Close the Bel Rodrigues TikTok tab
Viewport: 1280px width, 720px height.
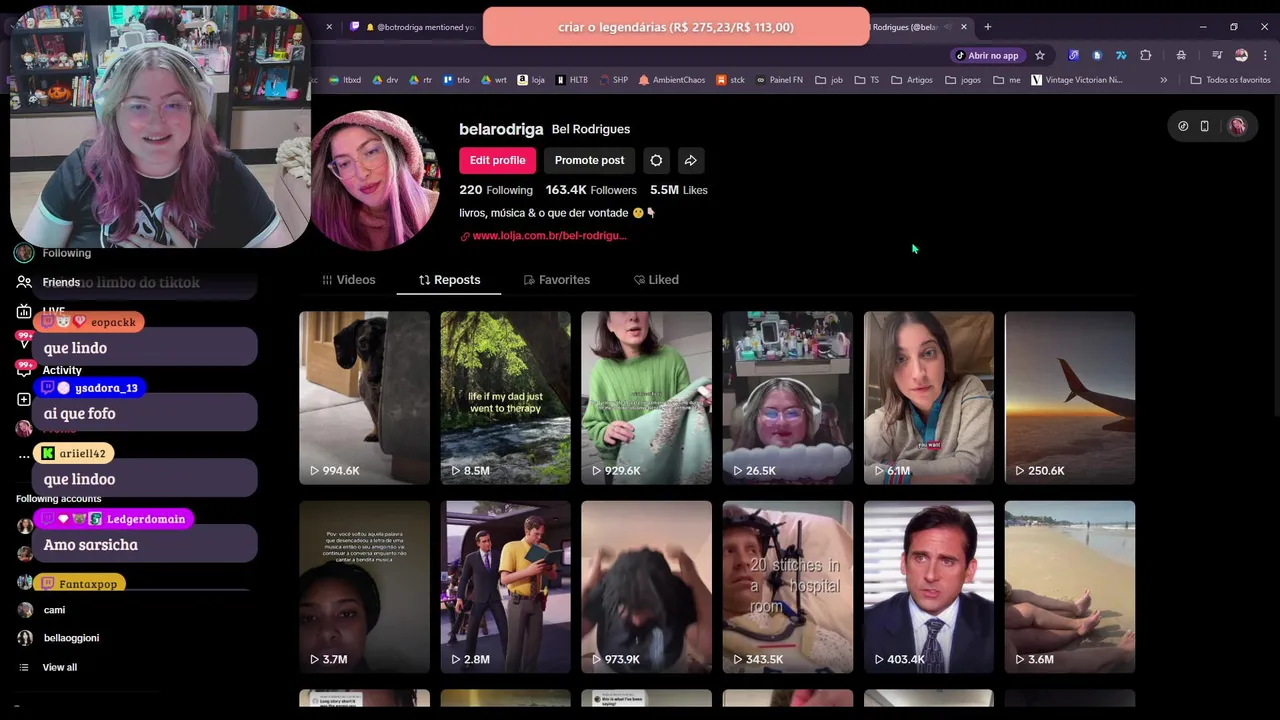(964, 27)
